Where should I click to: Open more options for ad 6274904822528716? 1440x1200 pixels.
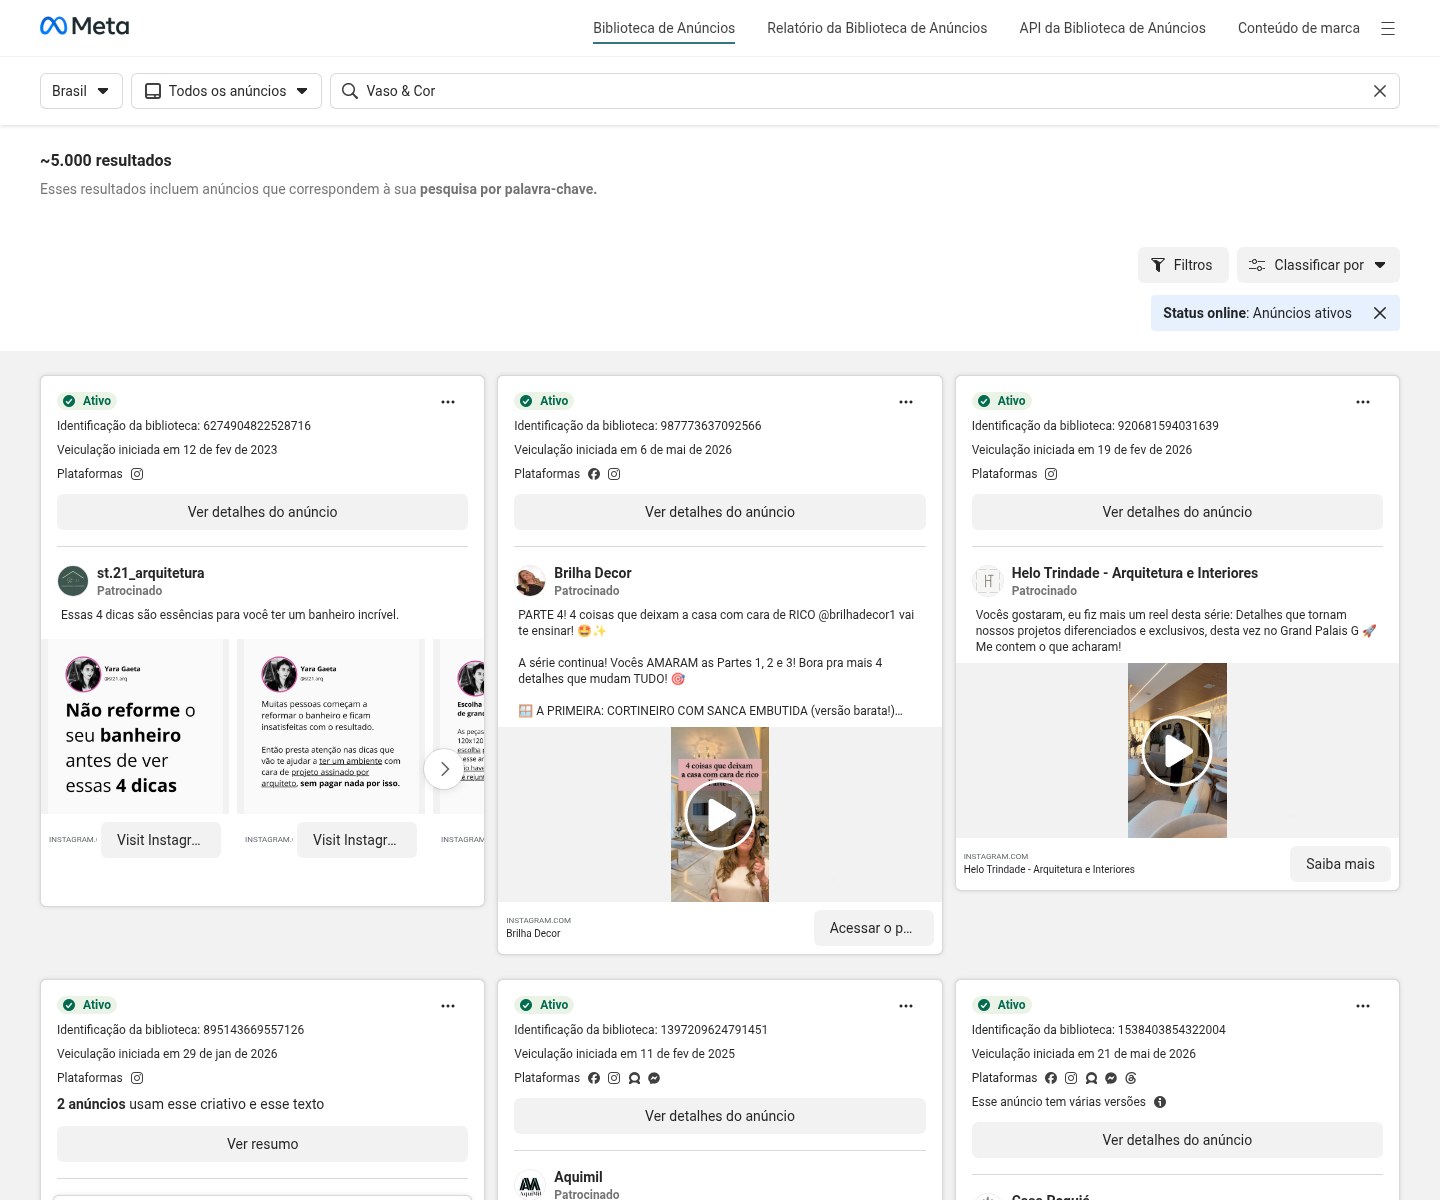[x=448, y=402]
